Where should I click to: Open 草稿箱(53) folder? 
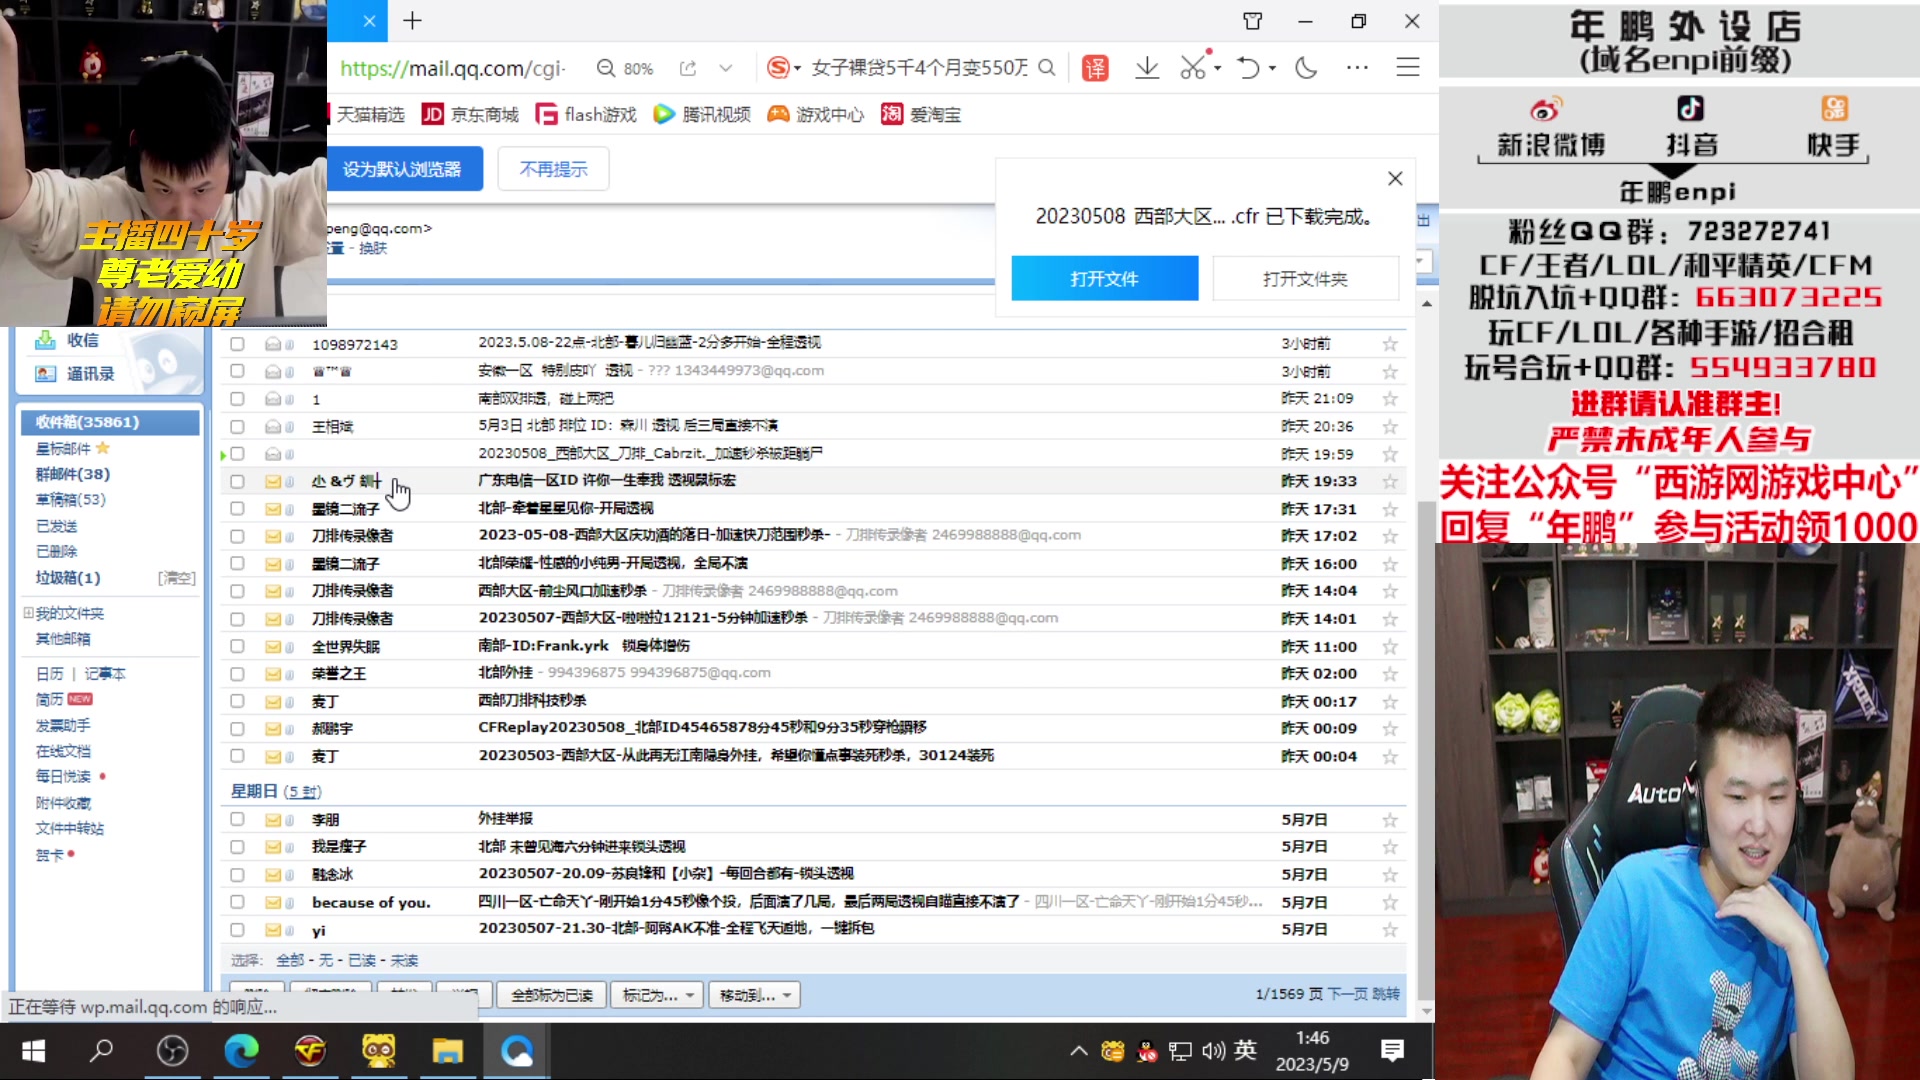[x=70, y=500]
